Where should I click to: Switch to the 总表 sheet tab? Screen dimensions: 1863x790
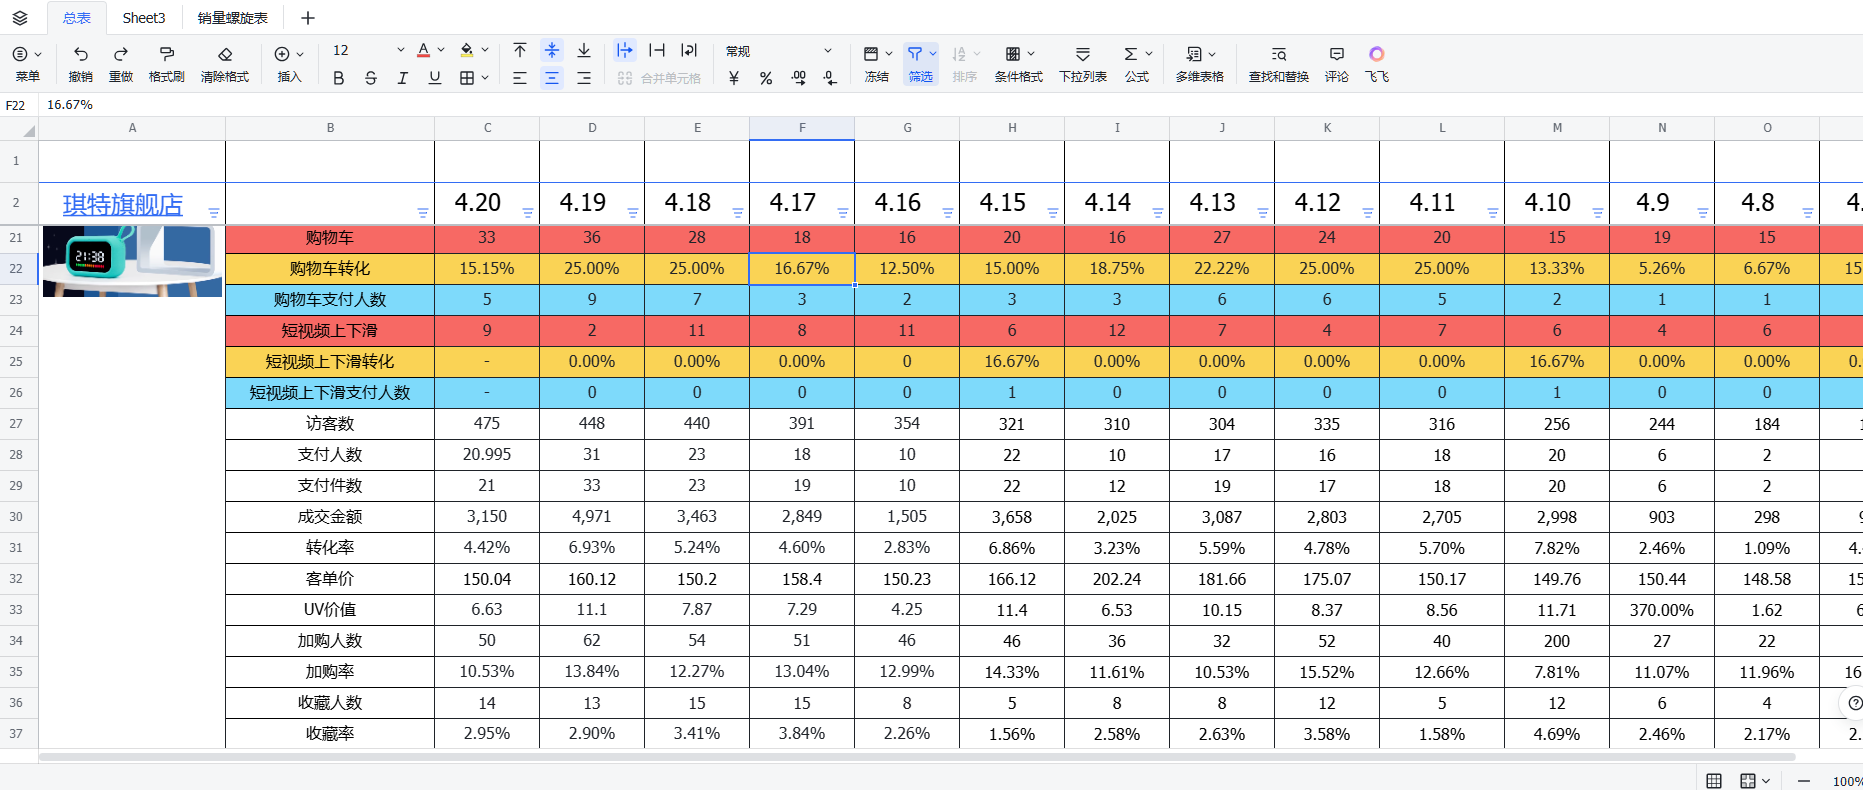(77, 18)
